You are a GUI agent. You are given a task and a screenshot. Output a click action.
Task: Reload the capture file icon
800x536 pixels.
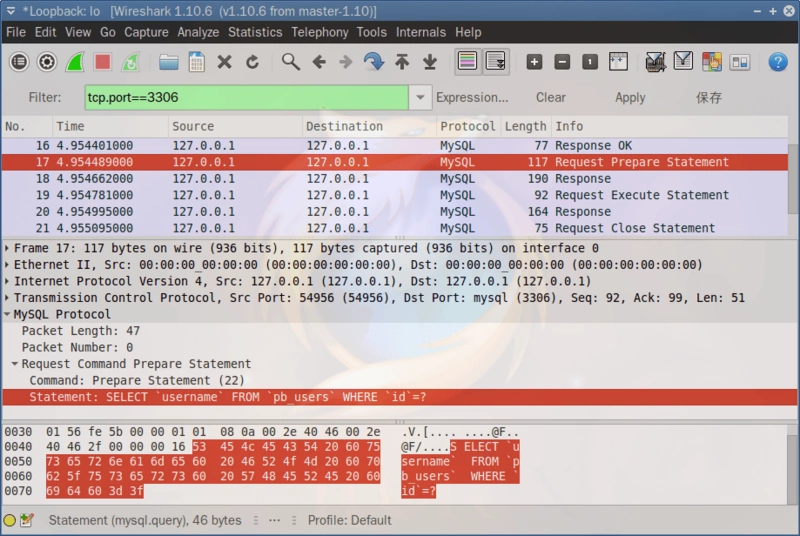[x=253, y=62]
